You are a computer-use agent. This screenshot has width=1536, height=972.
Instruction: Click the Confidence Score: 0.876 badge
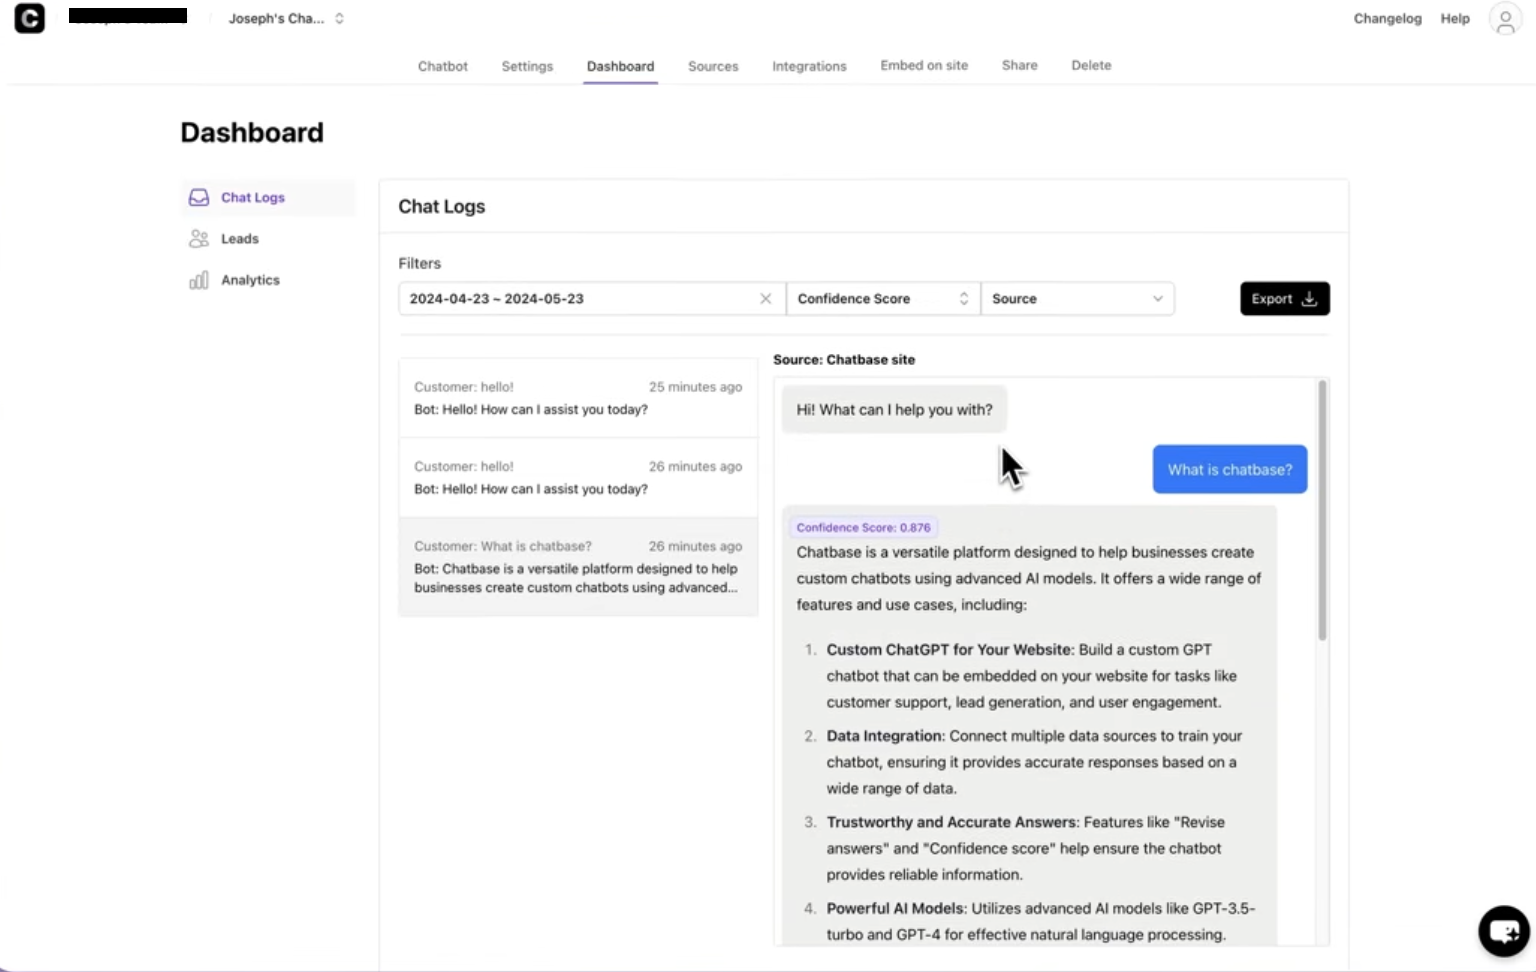[x=863, y=527]
